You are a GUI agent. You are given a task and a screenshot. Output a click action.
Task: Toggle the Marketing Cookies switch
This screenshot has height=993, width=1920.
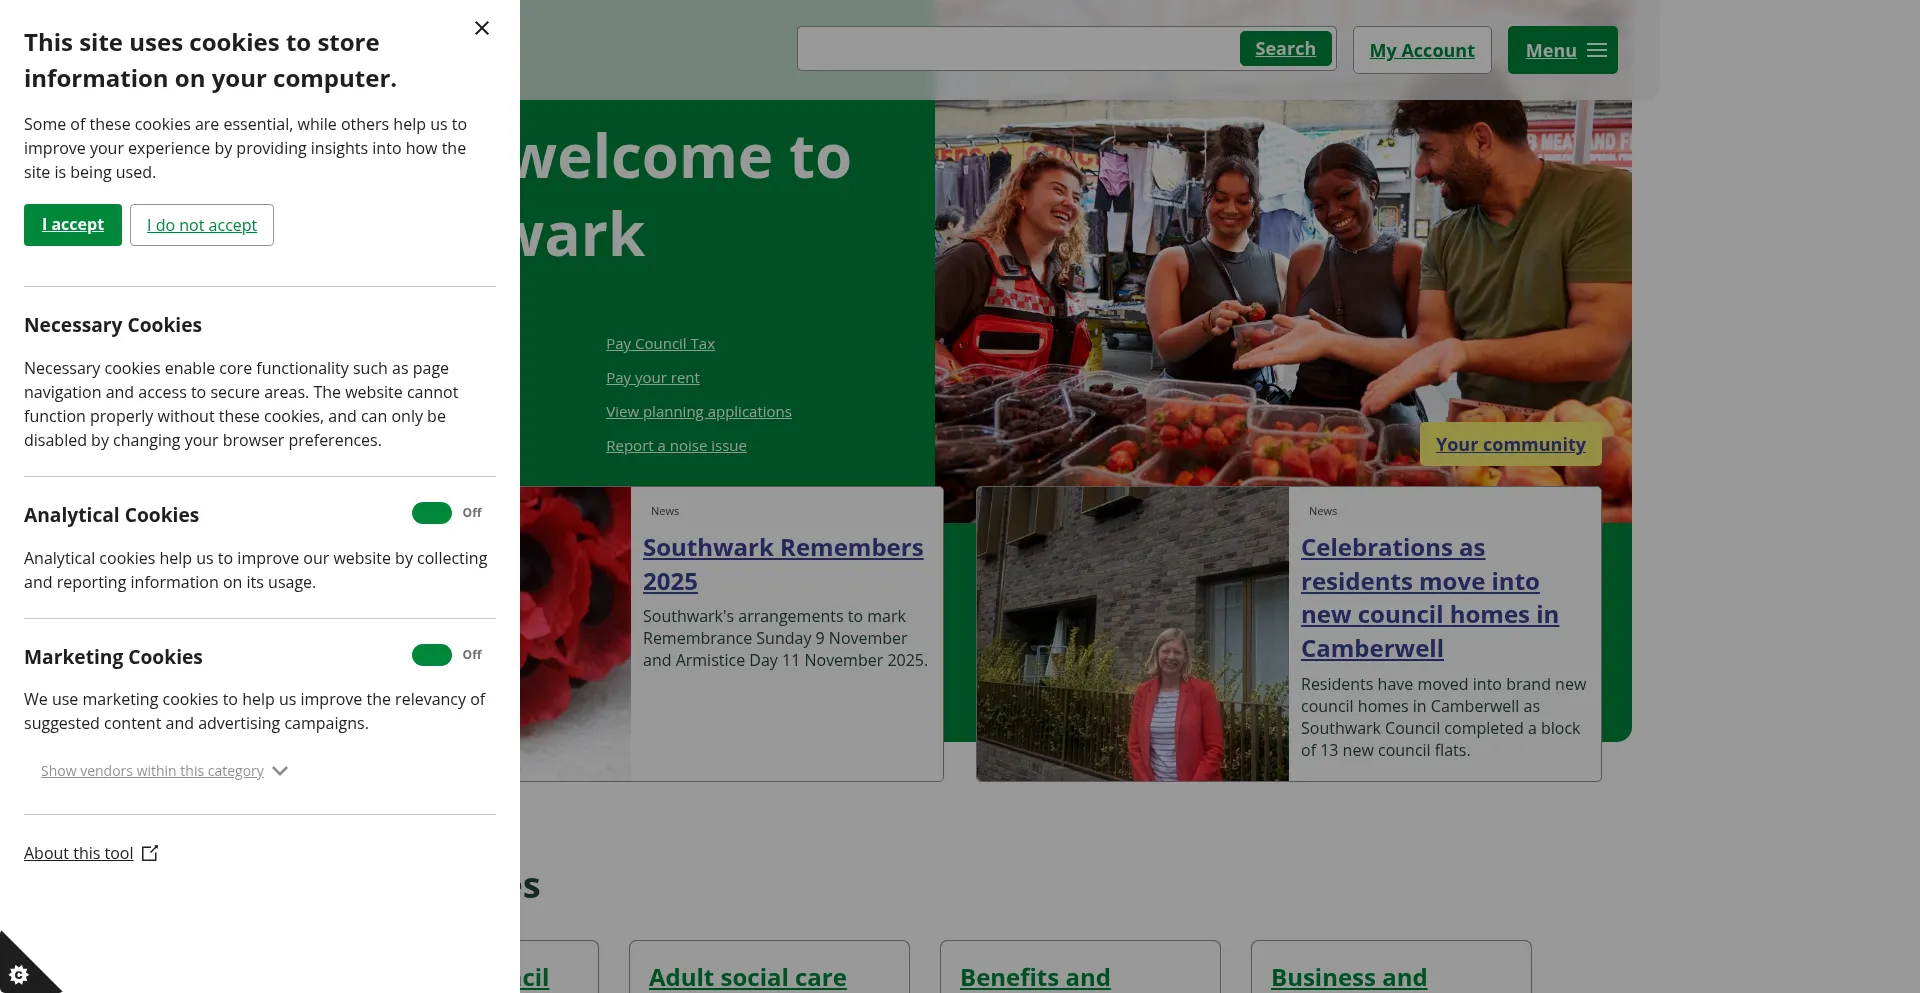tap(432, 655)
